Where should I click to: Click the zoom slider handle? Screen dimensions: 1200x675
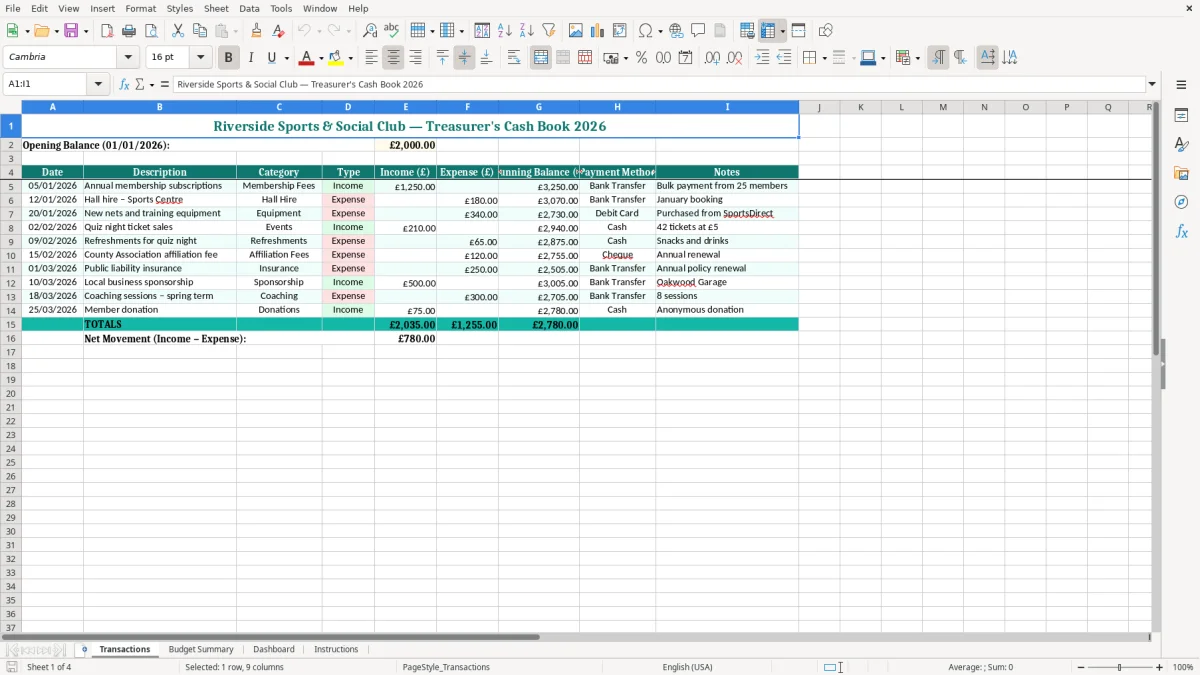coord(1120,667)
